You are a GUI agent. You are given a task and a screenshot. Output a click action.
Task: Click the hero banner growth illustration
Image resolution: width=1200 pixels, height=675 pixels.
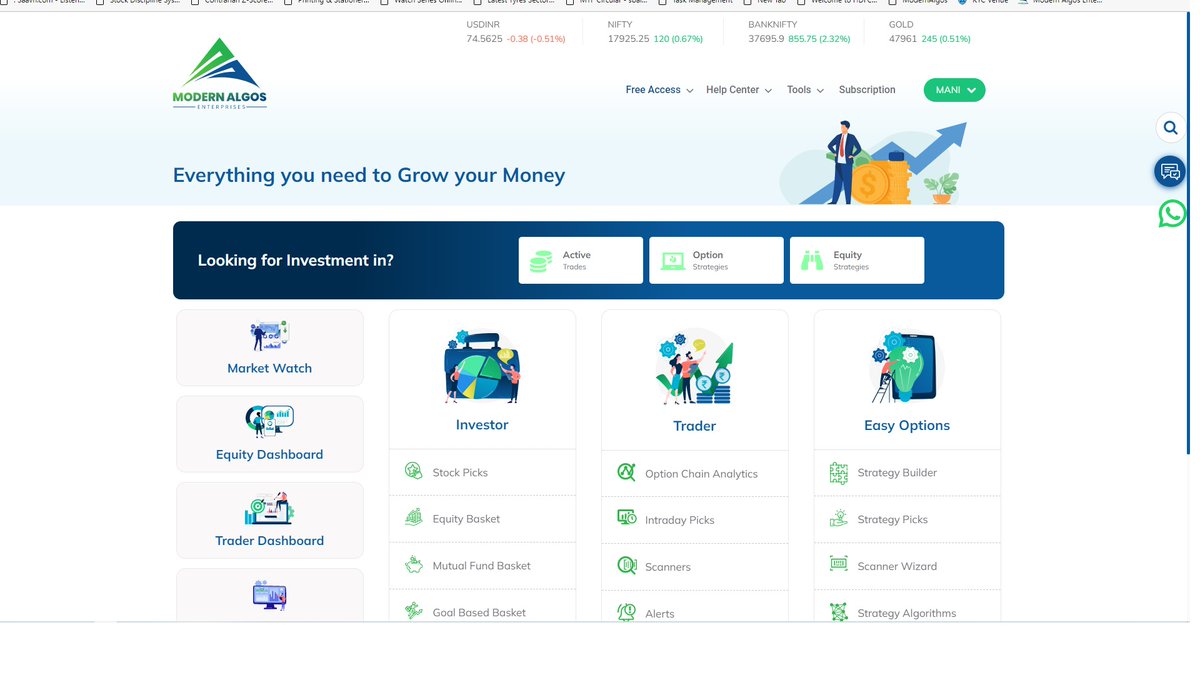click(874, 163)
